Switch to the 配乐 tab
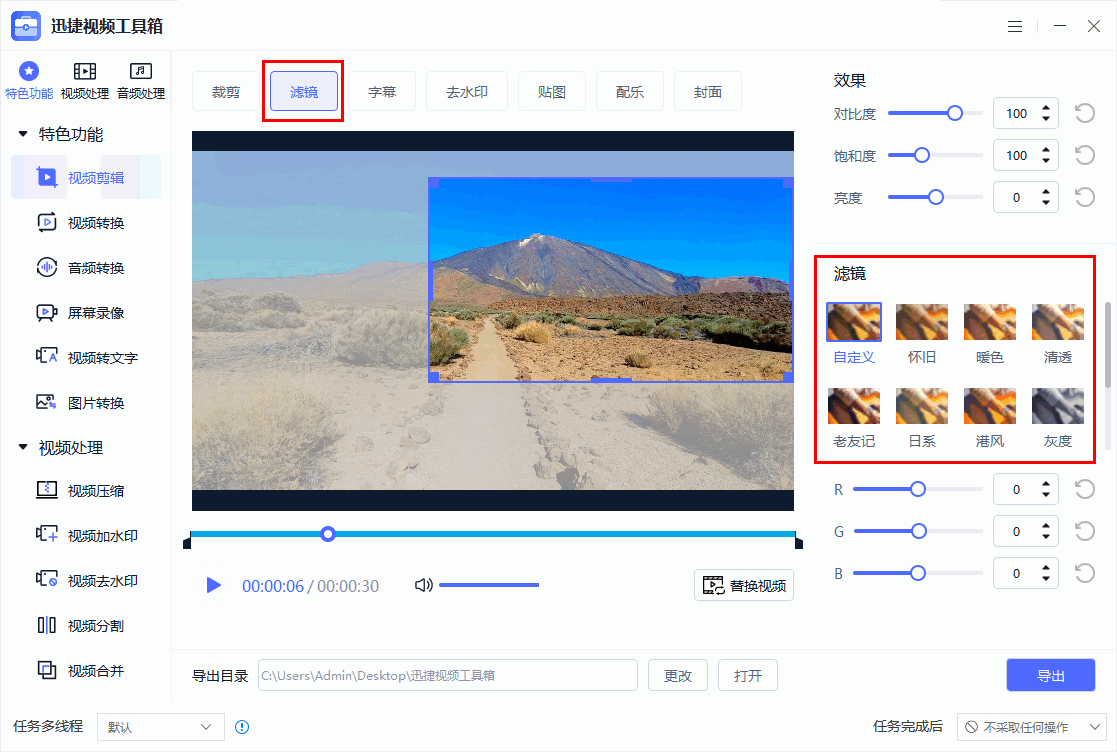1117x752 pixels. 630,91
